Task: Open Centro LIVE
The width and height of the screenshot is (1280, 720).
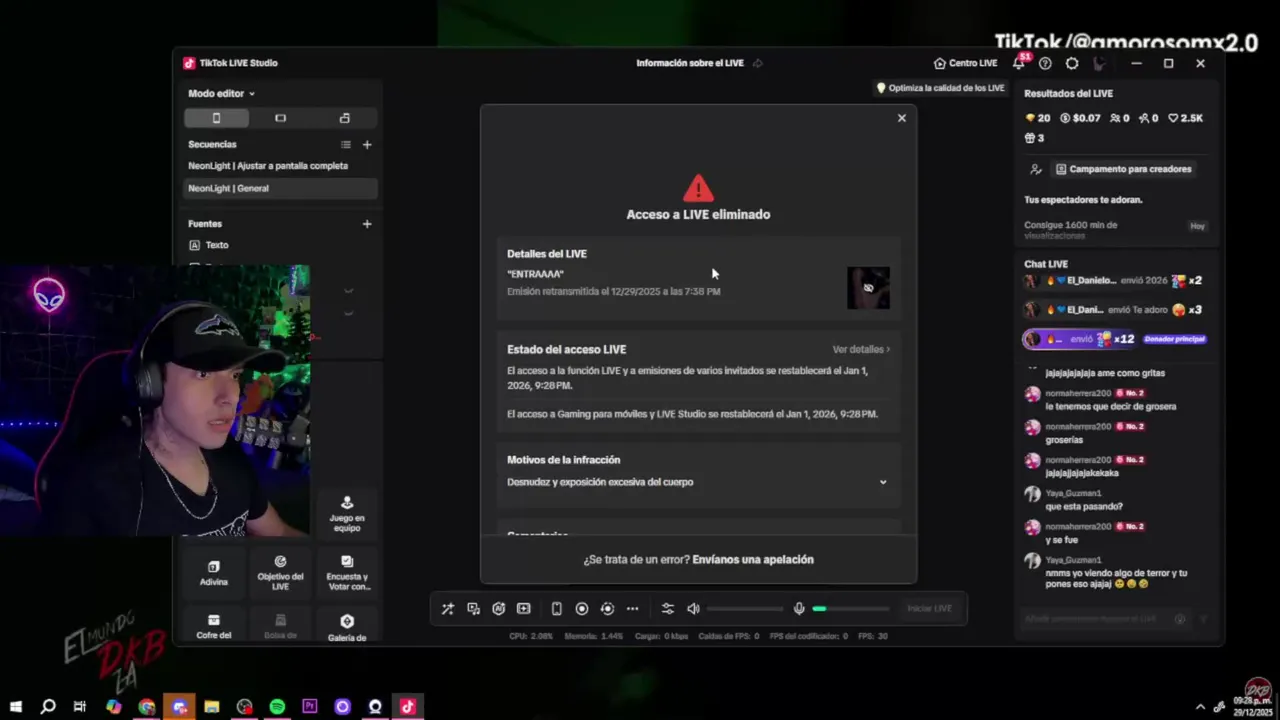Action: (965, 63)
